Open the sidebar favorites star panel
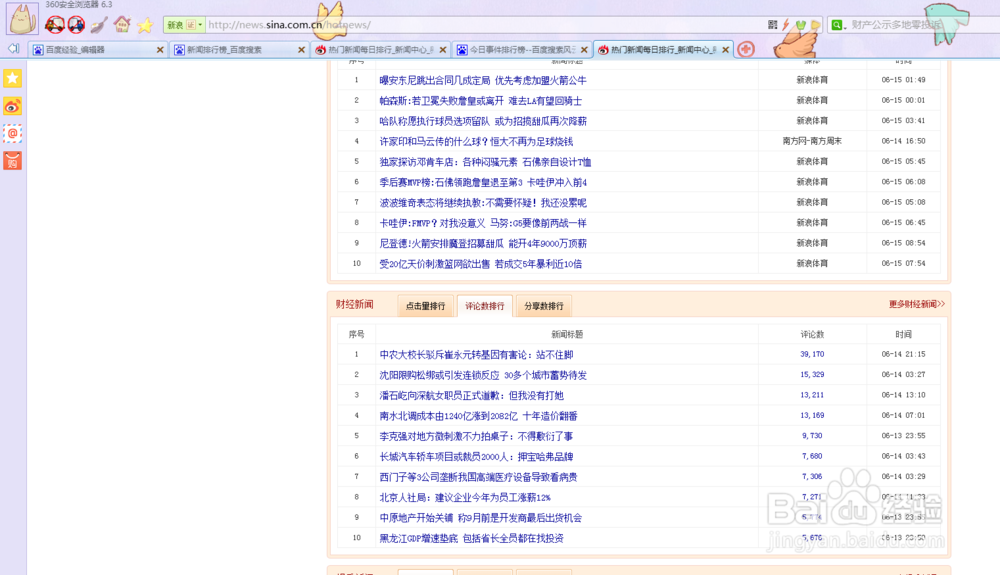 coord(13,78)
